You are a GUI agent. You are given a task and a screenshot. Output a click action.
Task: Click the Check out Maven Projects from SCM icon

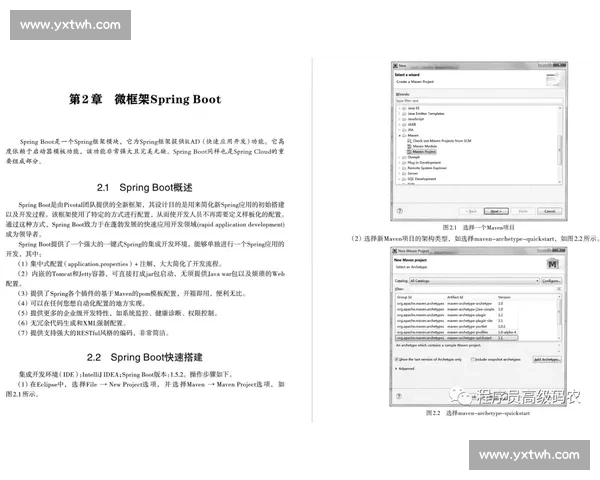[409, 141]
